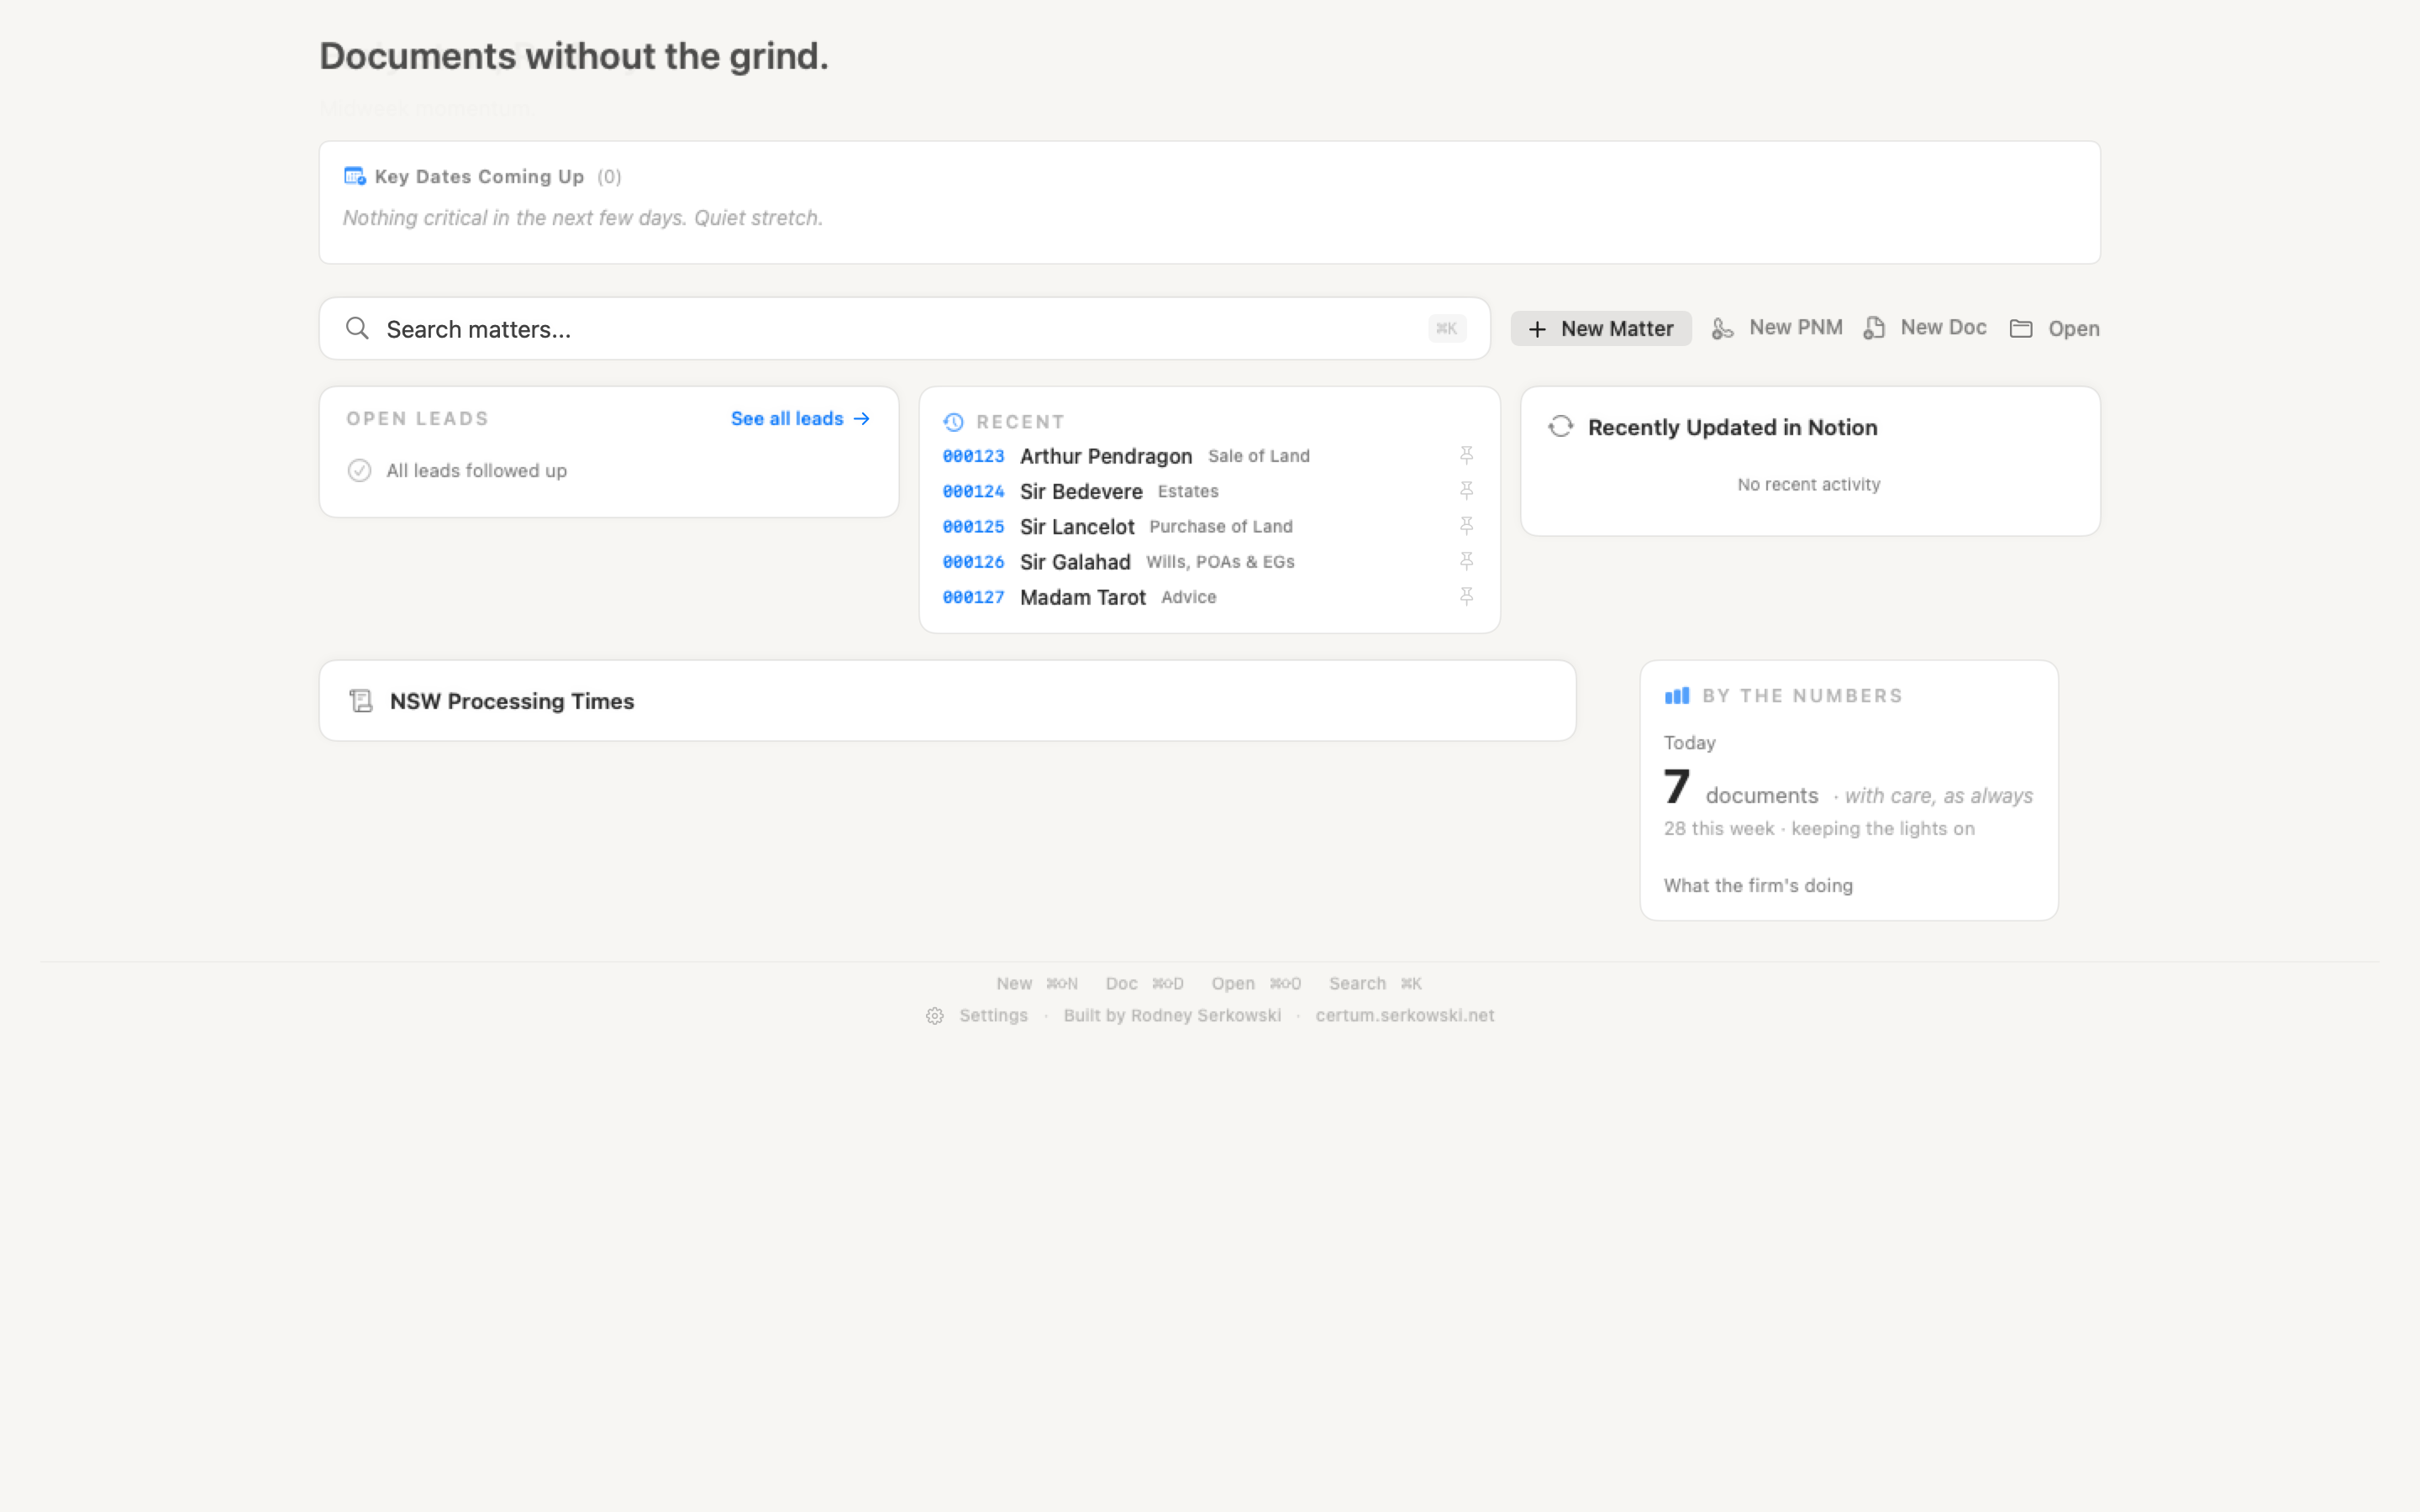Click the Purchase of Land matter type
This screenshot has height=1512, width=2420.
coord(1221,526)
